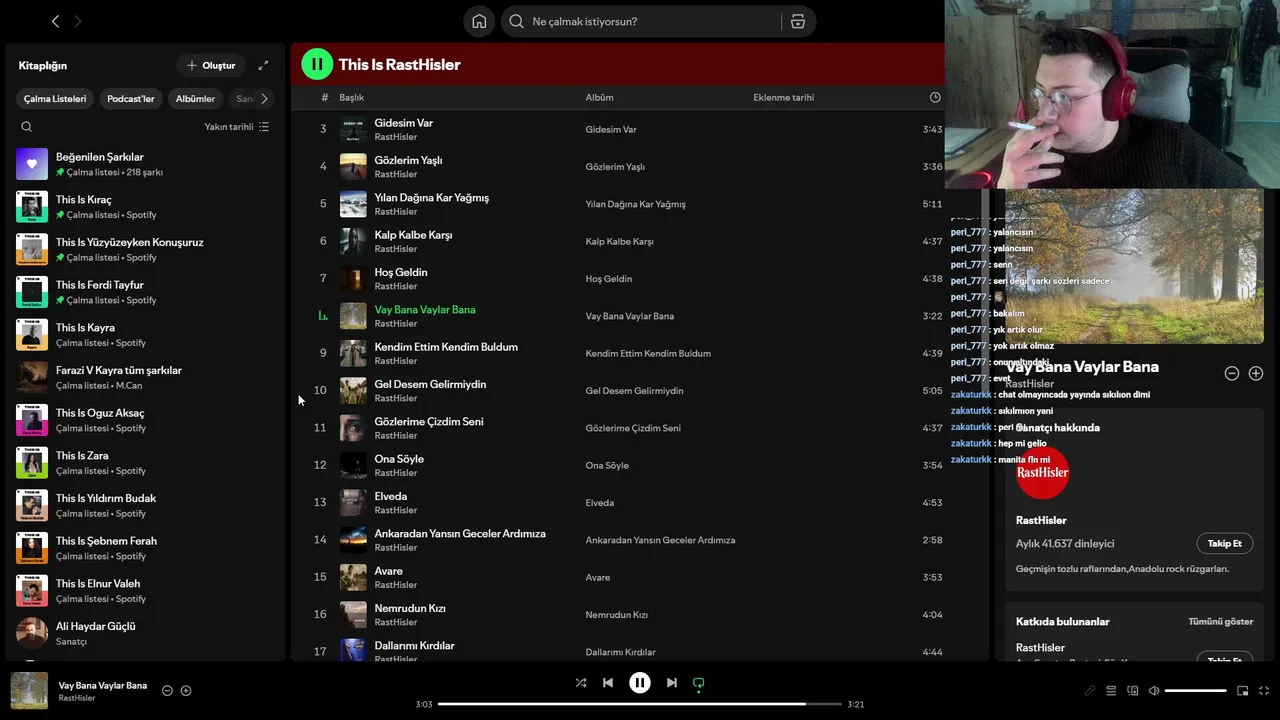
Task: Open the miniplayer
Action: pyautogui.click(x=1243, y=690)
